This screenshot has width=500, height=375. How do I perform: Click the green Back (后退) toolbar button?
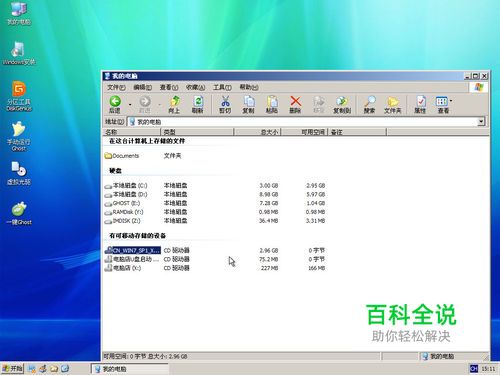pos(115,104)
